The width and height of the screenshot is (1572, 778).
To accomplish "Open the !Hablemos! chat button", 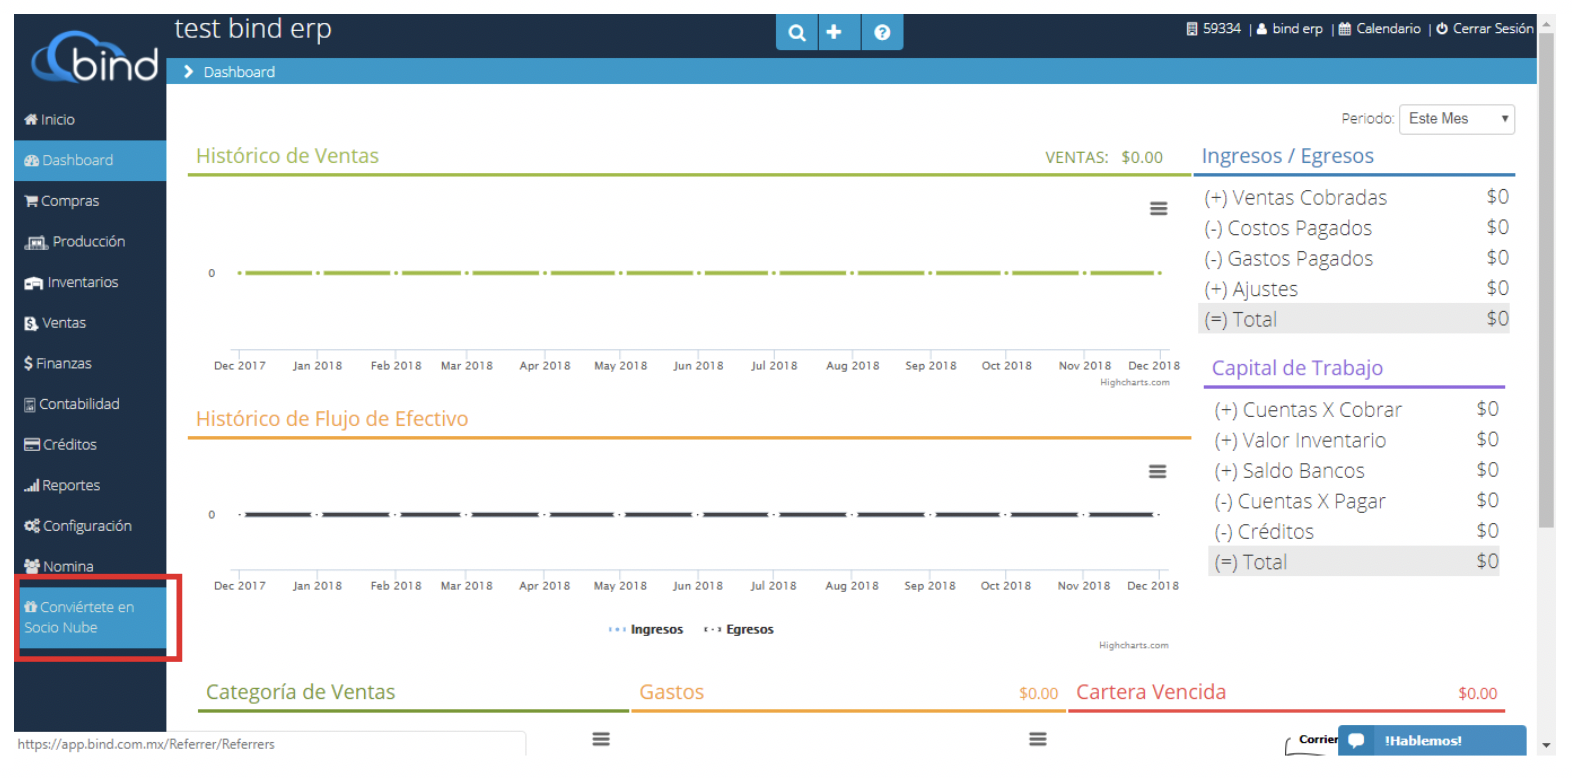I will [x=1432, y=740].
